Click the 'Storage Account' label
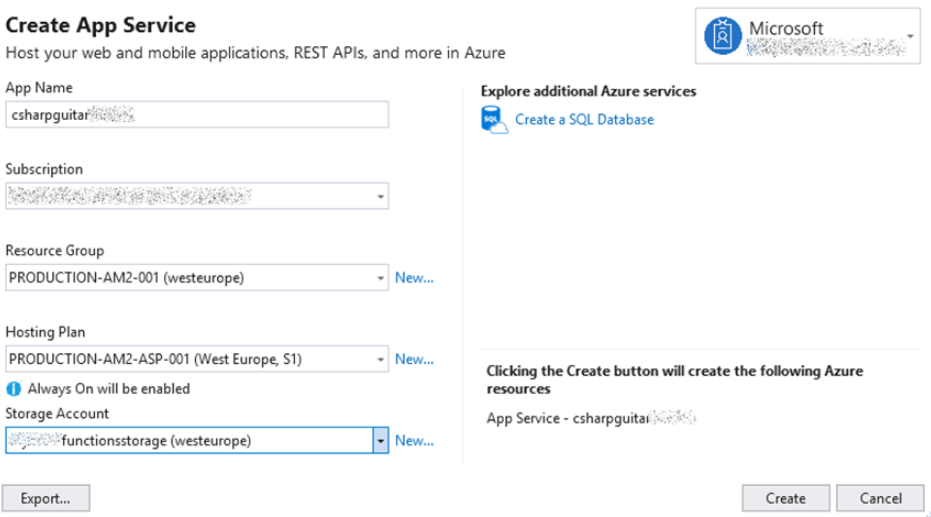Image resolution: width=931 pixels, height=517 pixels. [57, 414]
